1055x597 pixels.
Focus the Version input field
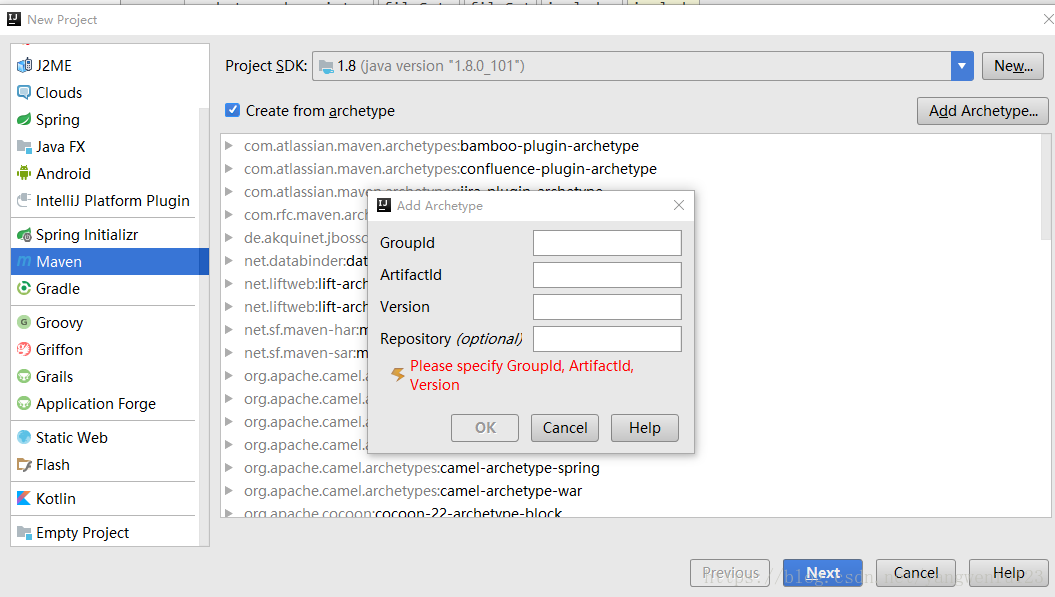[607, 307]
